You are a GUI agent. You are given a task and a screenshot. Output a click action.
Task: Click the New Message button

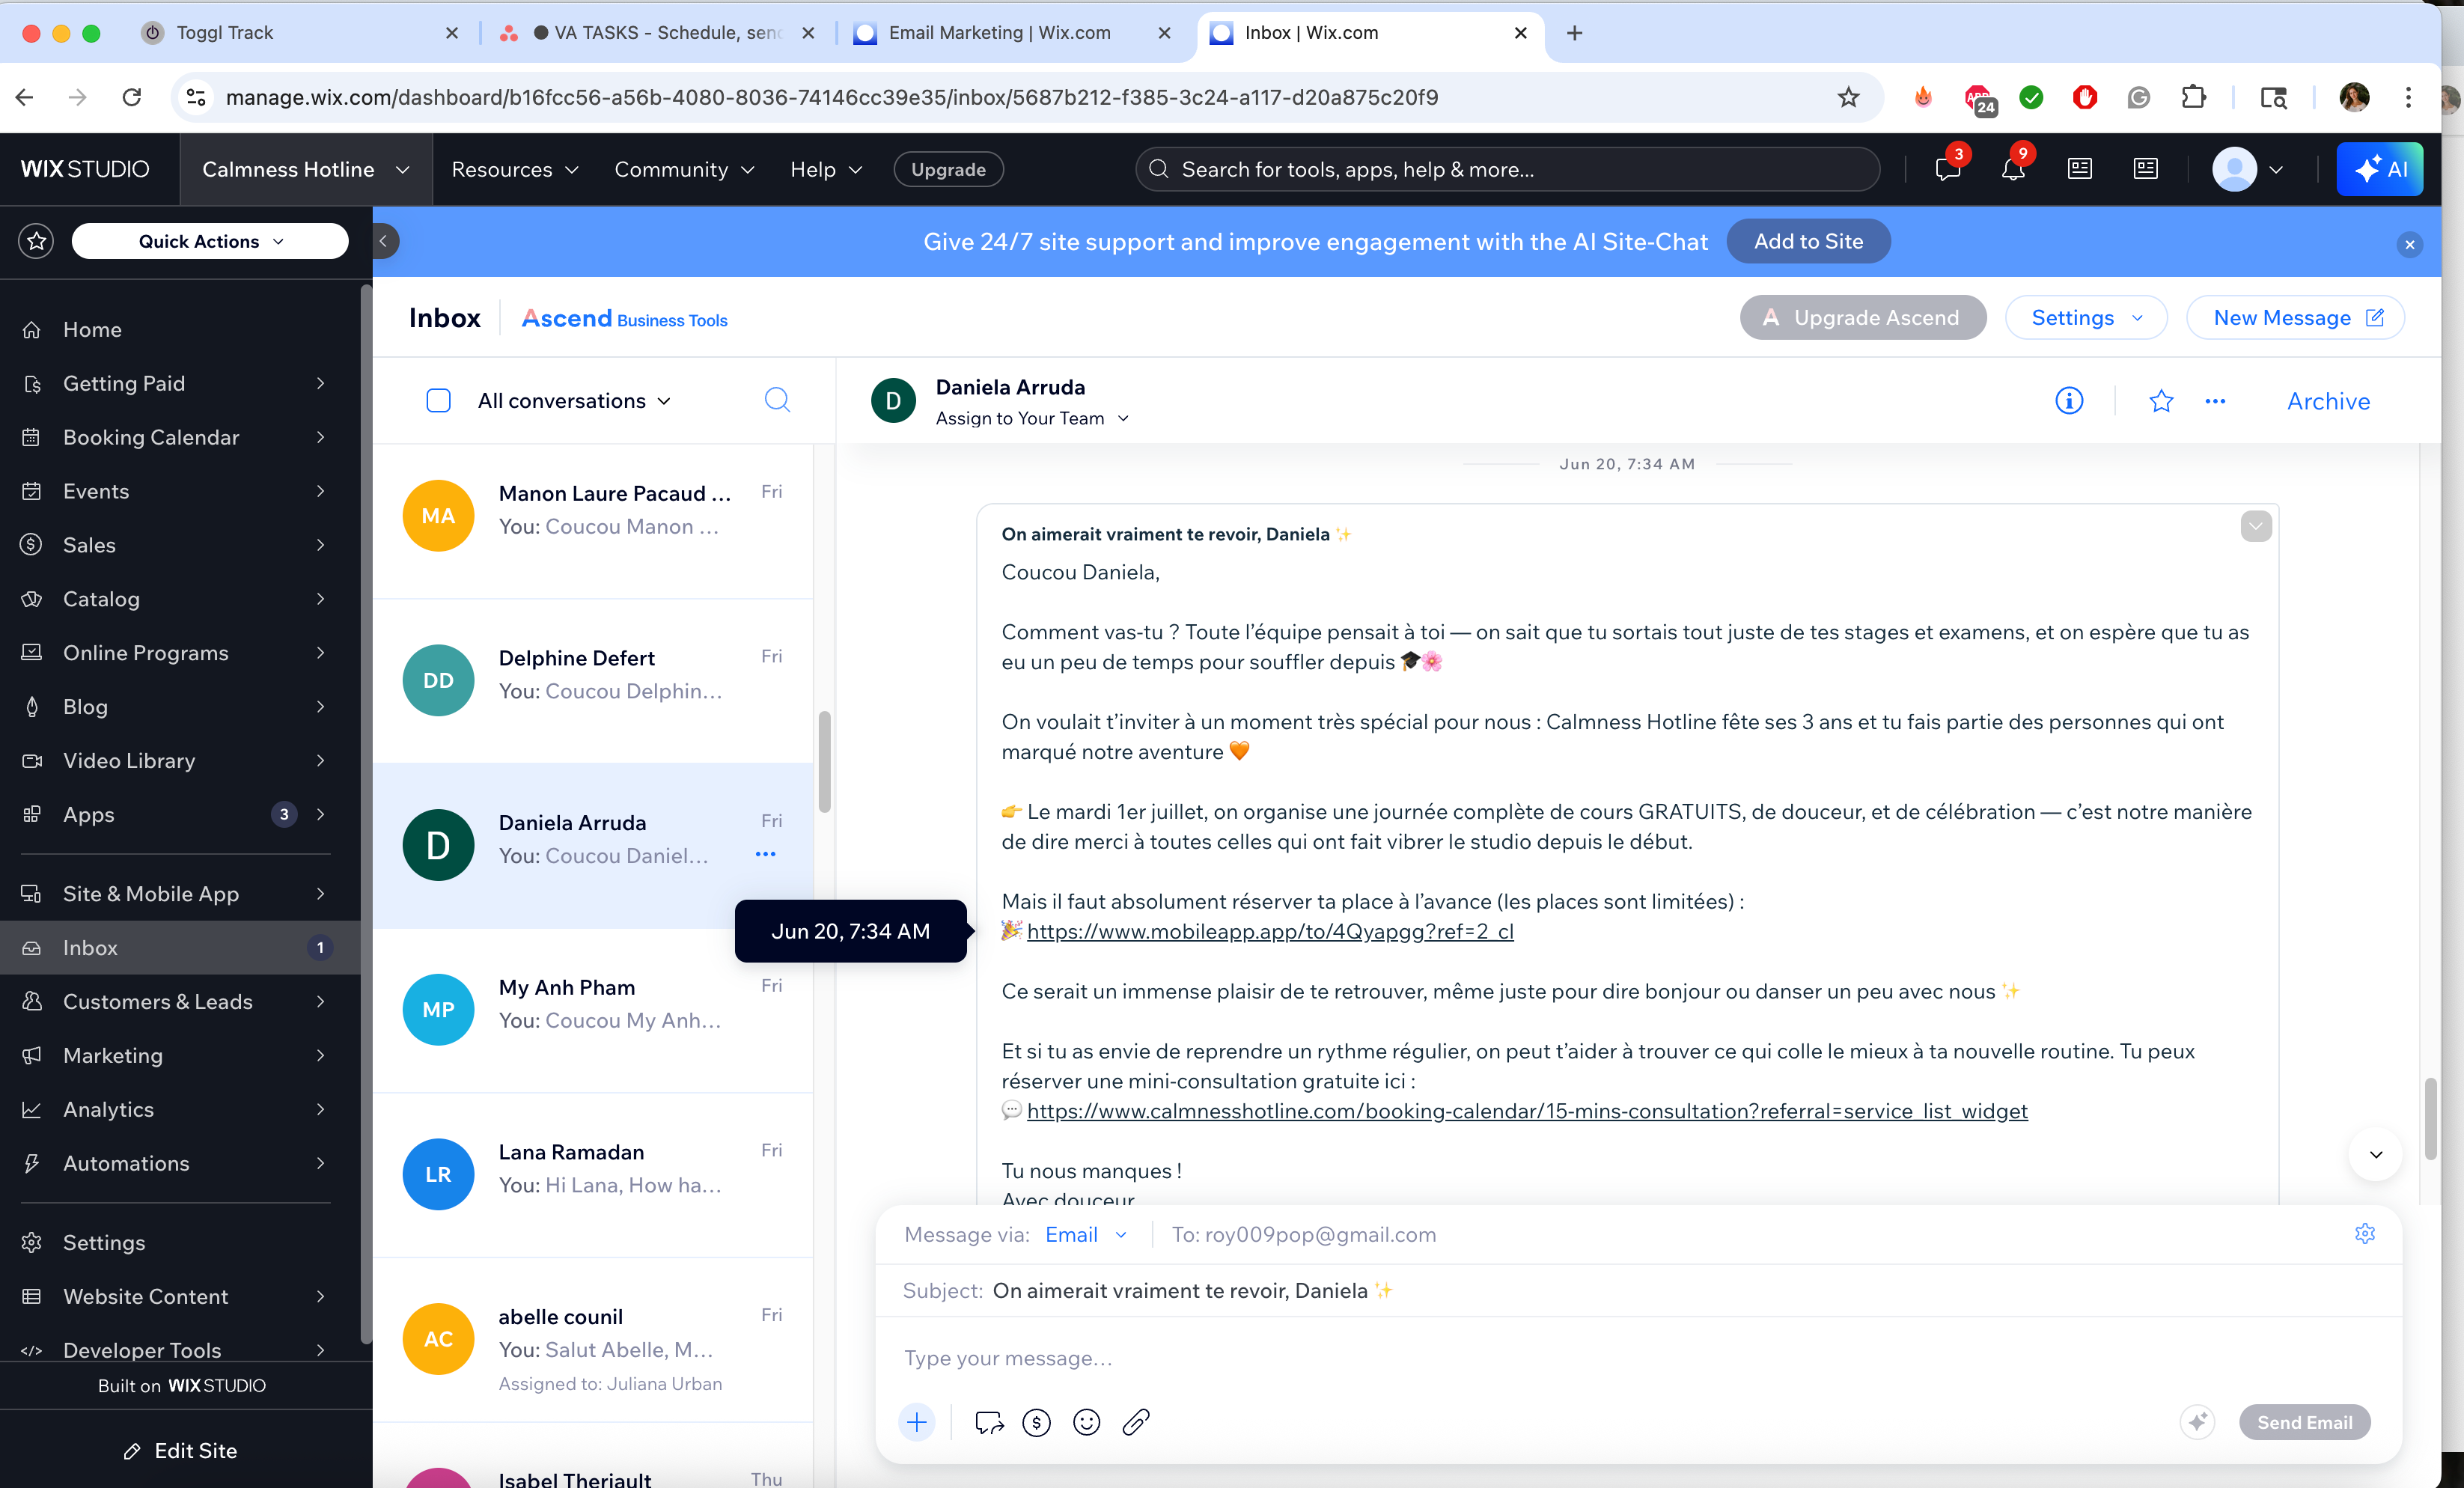[2295, 318]
